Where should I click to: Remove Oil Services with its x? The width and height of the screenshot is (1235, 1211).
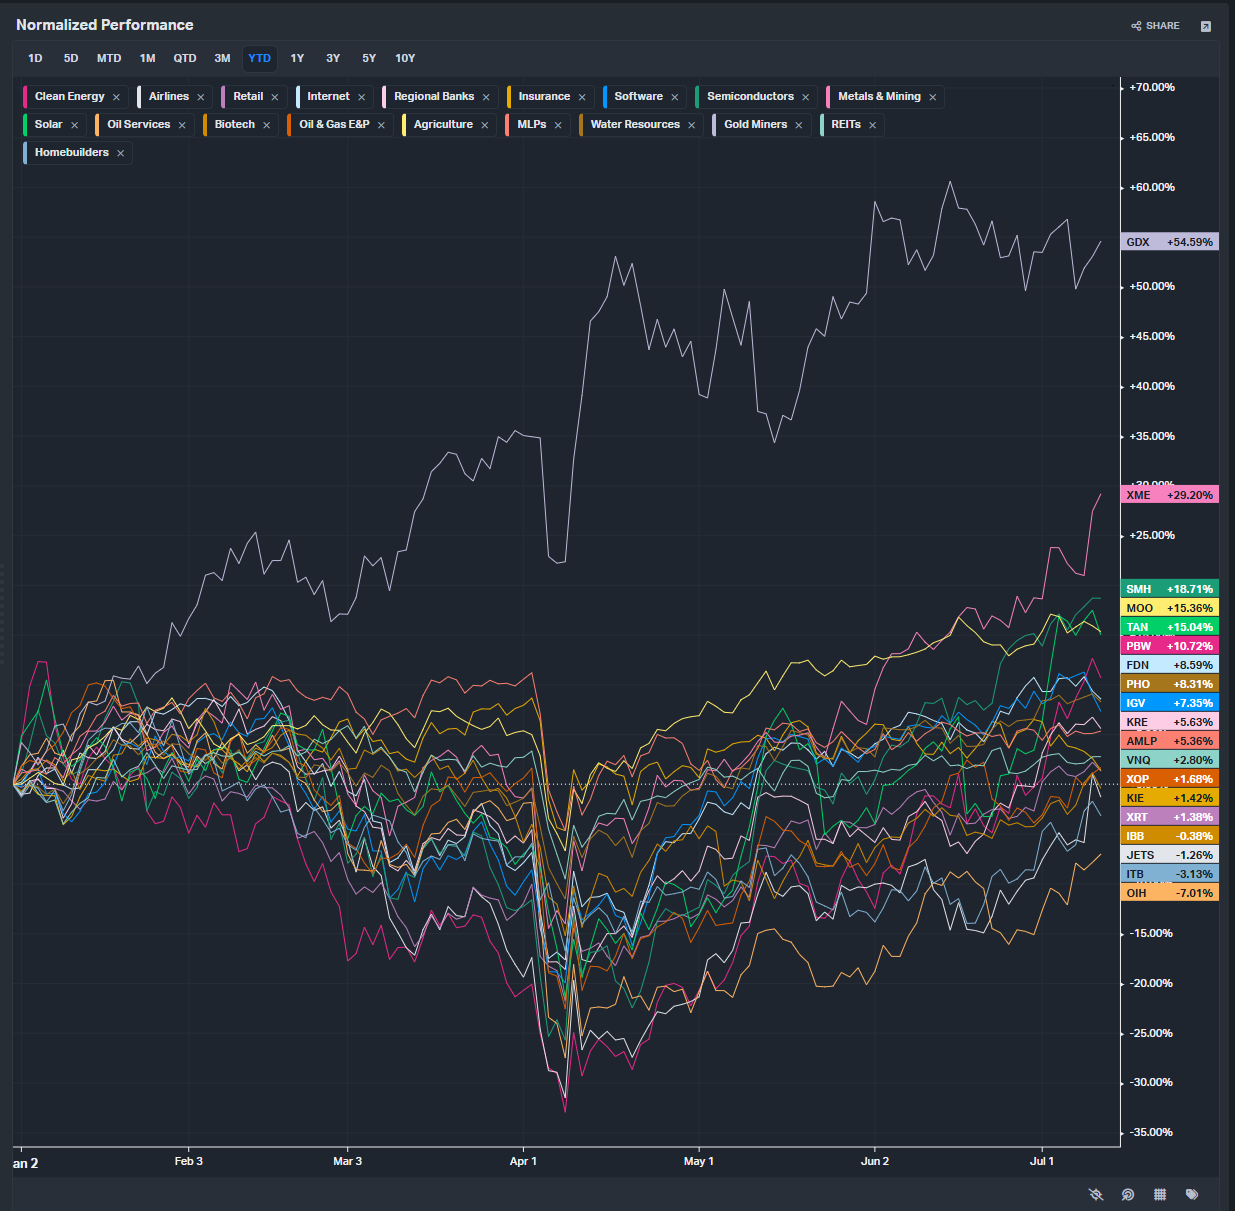tap(182, 125)
